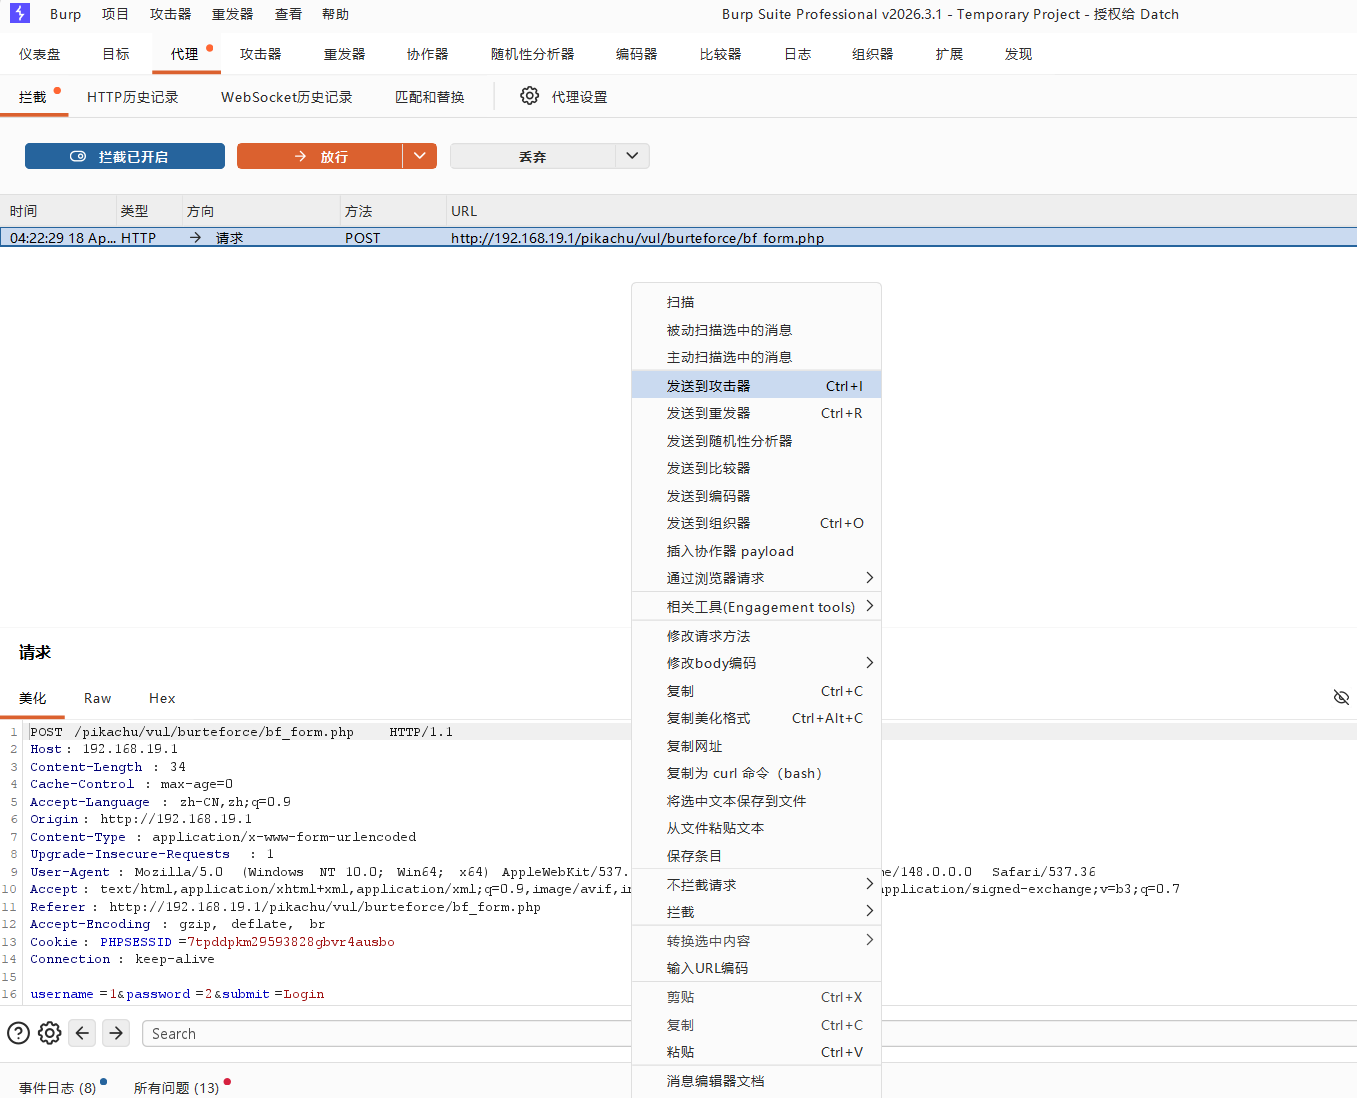Switch to the 仪表盘 tab

click(x=40, y=54)
